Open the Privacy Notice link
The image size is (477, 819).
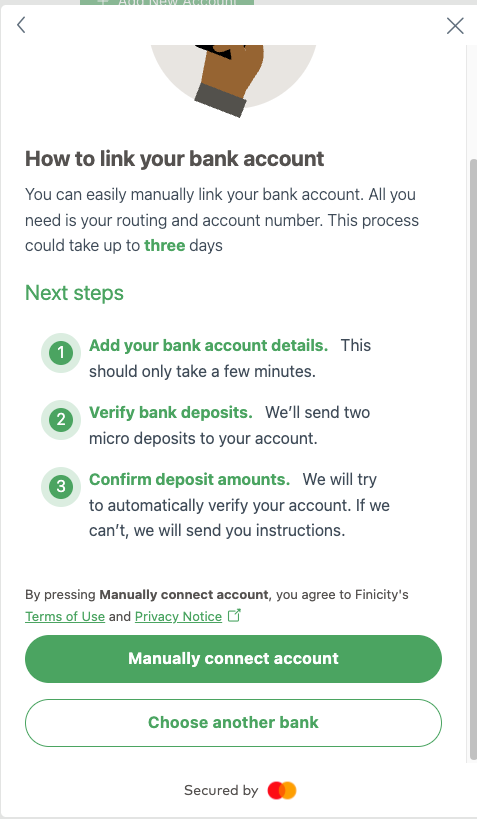coord(178,616)
